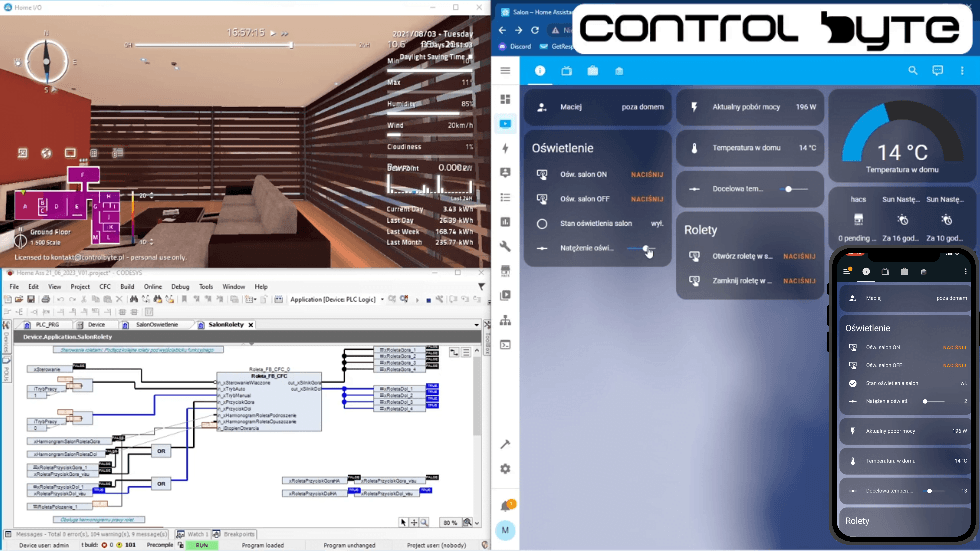Open the Home Assistant settings gear icon
The image size is (980, 551).
click(506, 469)
